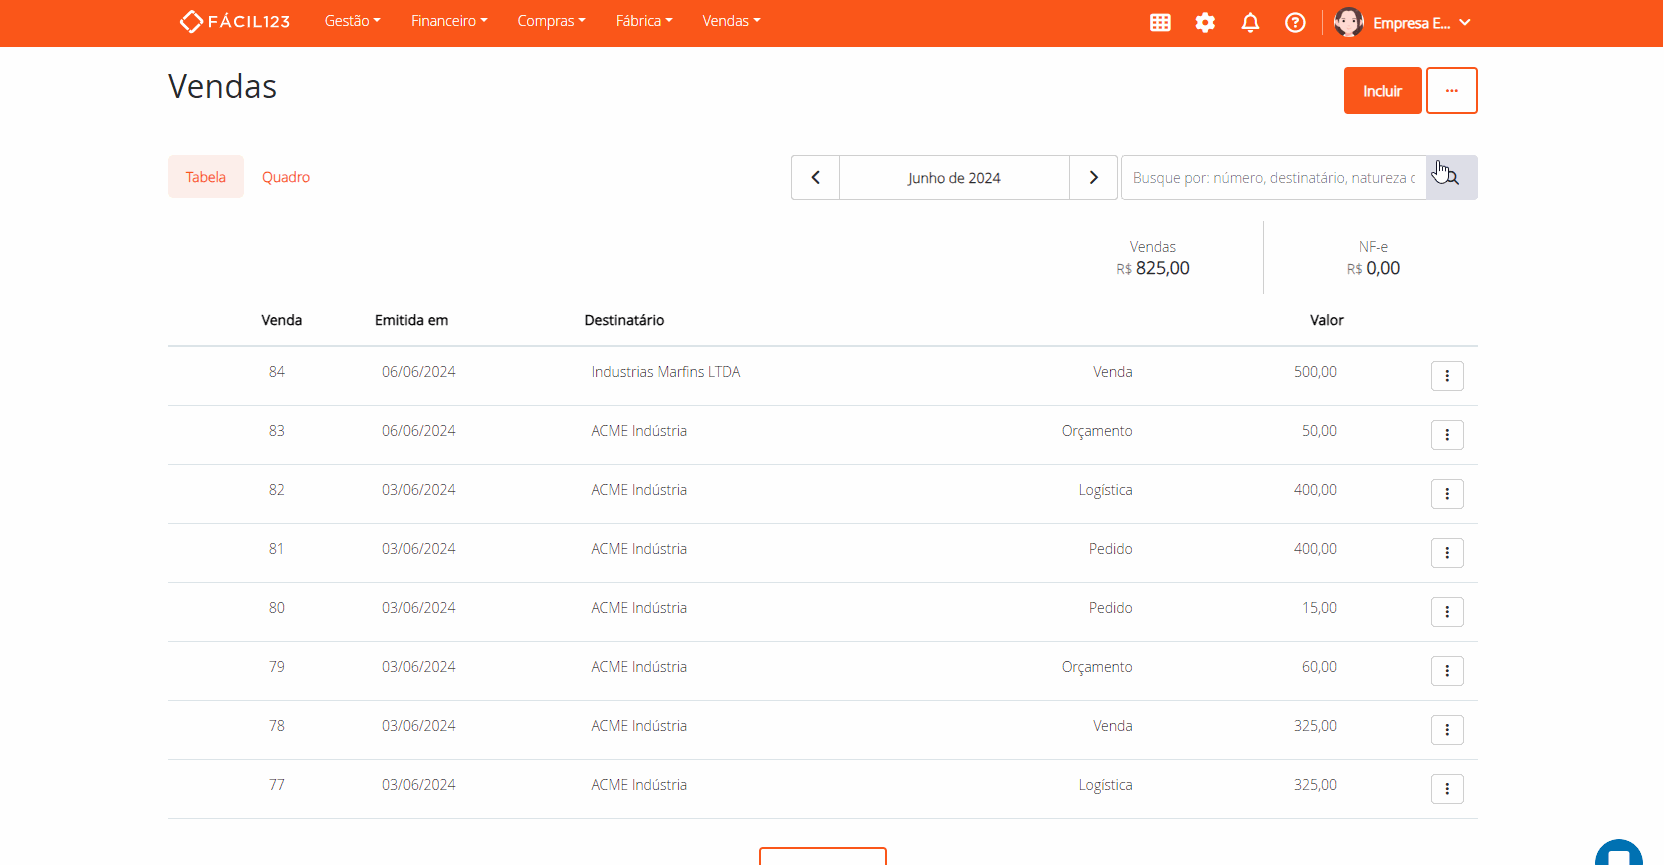
Task: Click the help question mark icon
Action: coord(1295,22)
